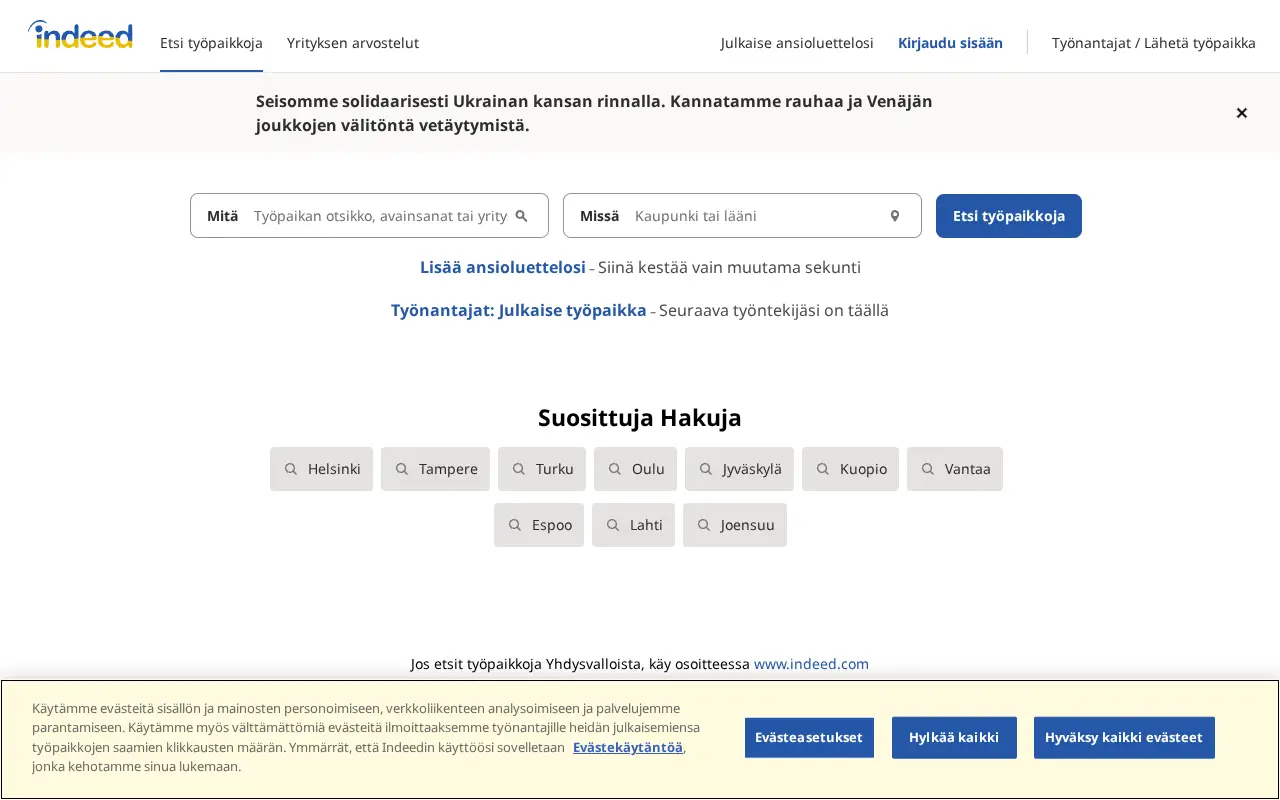Select the Oulu popular search

pyautogui.click(x=635, y=469)
